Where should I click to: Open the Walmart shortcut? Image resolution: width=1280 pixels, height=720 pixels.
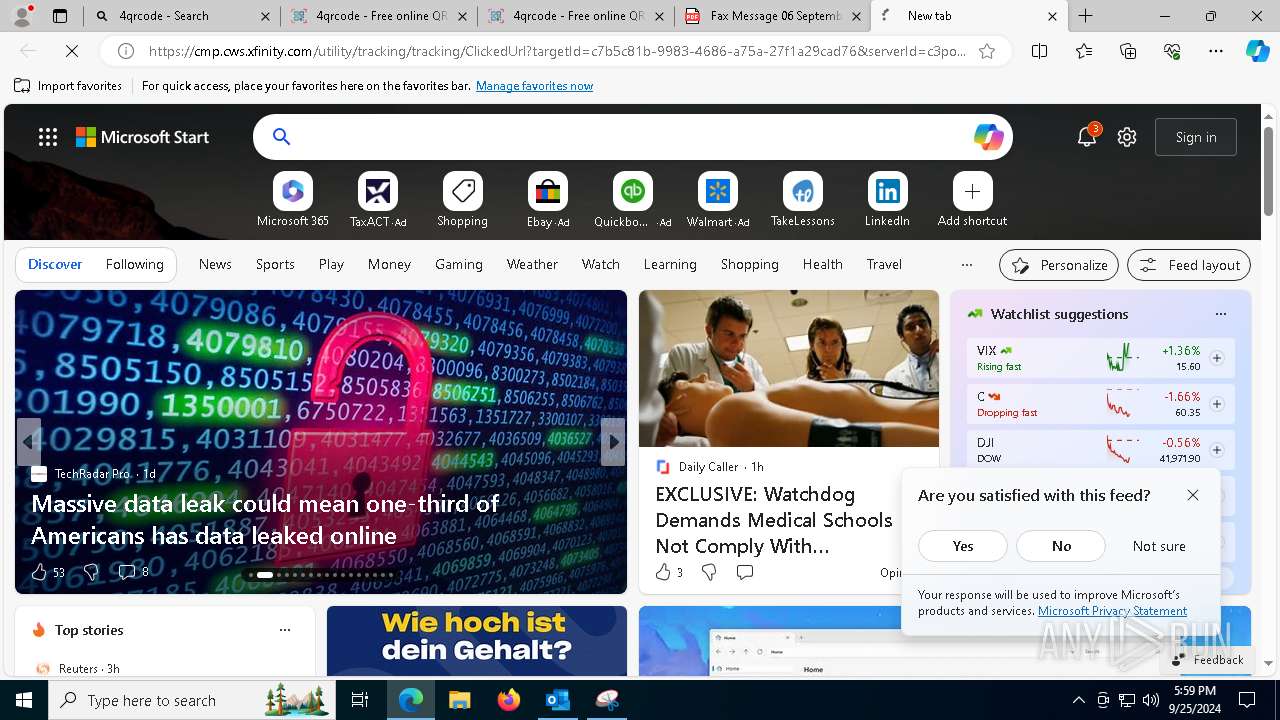click(x=718, y=200)
